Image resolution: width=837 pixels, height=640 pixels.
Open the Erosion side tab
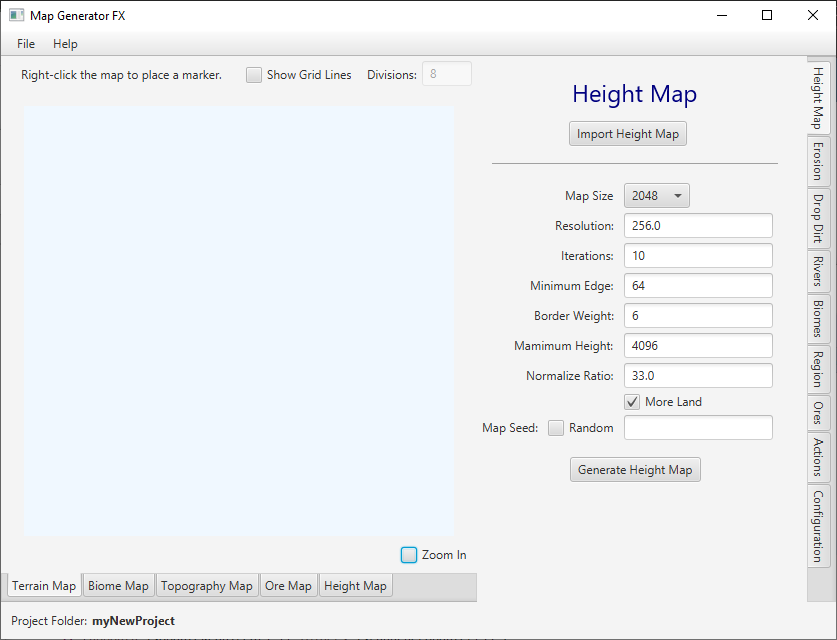point(818,161)
